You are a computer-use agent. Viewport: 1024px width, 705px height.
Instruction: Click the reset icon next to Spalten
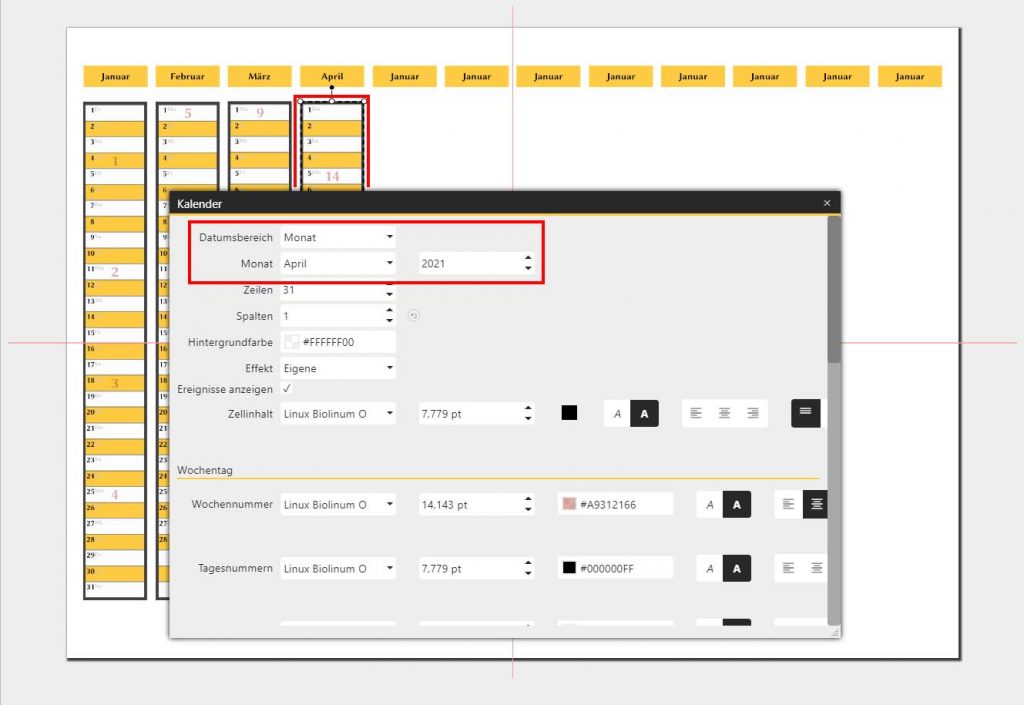pos(413,316)
